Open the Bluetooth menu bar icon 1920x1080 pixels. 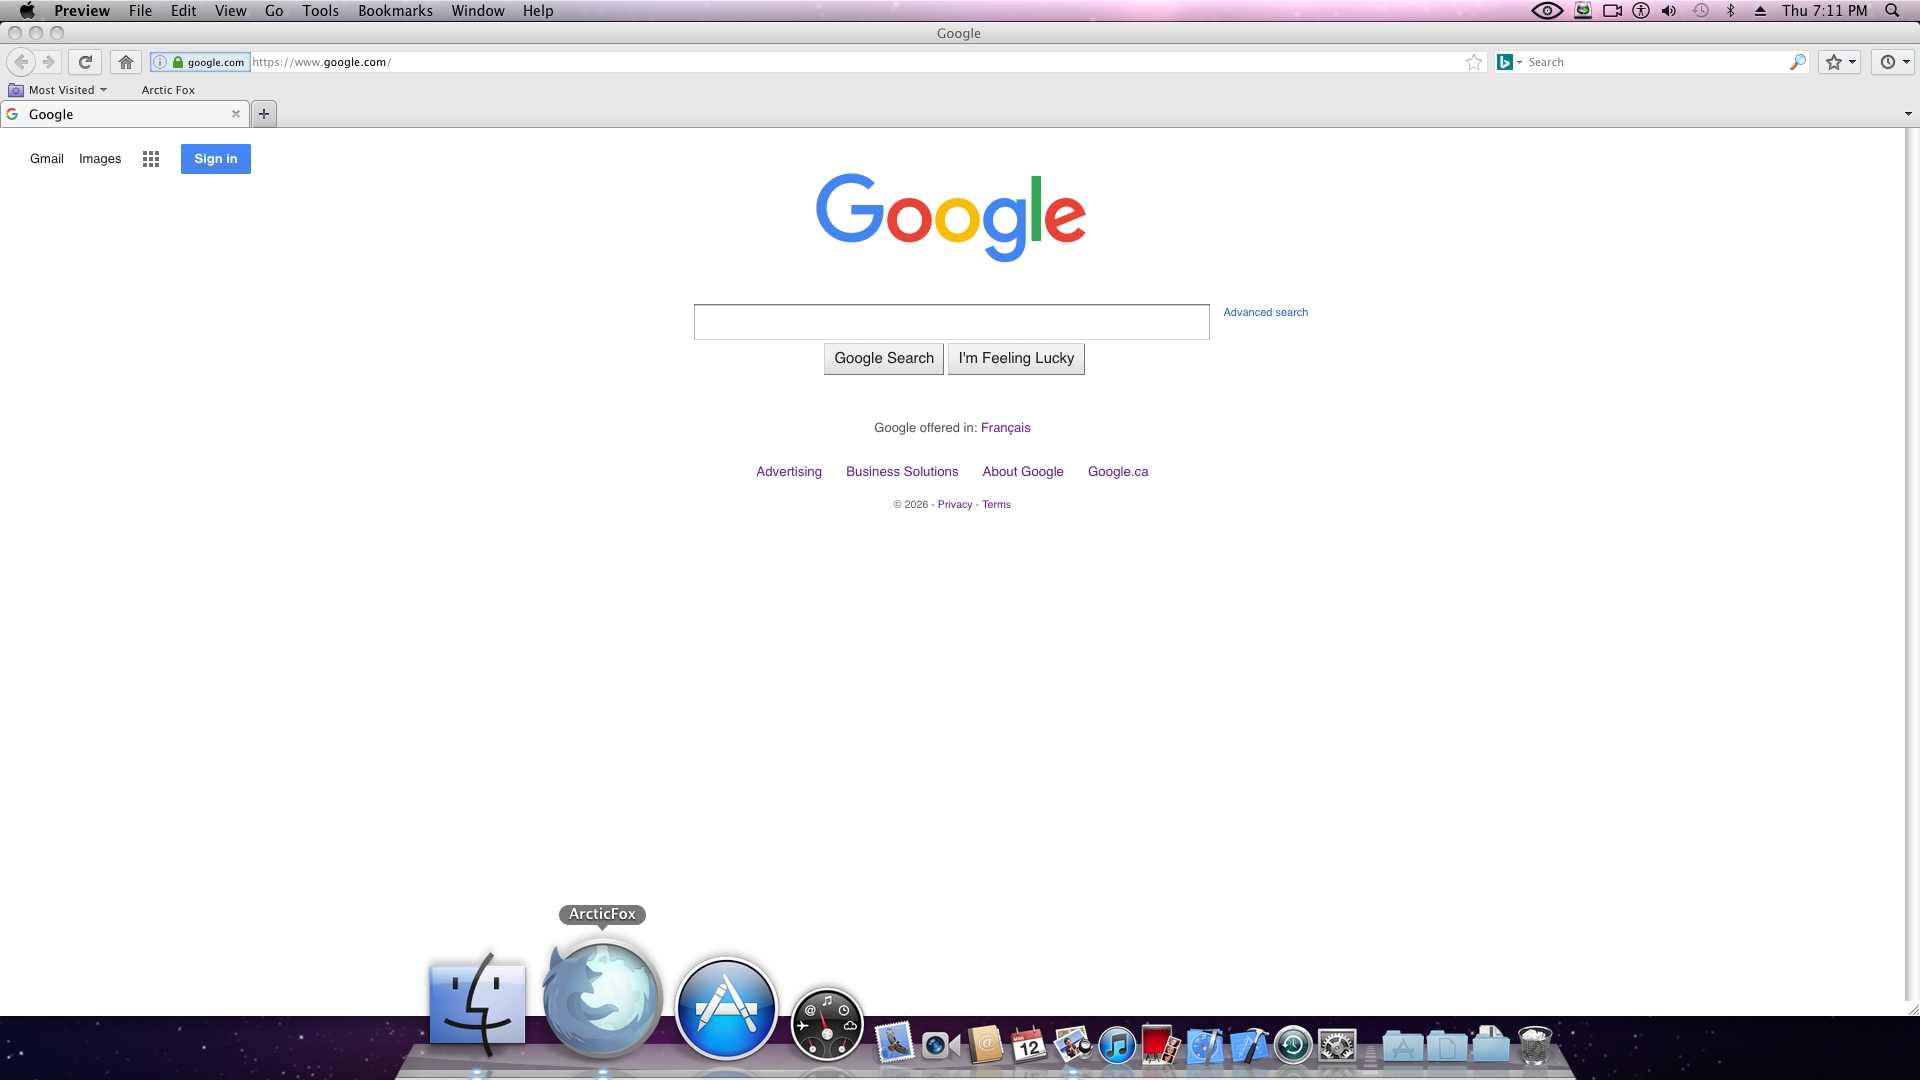point(1731,11)
